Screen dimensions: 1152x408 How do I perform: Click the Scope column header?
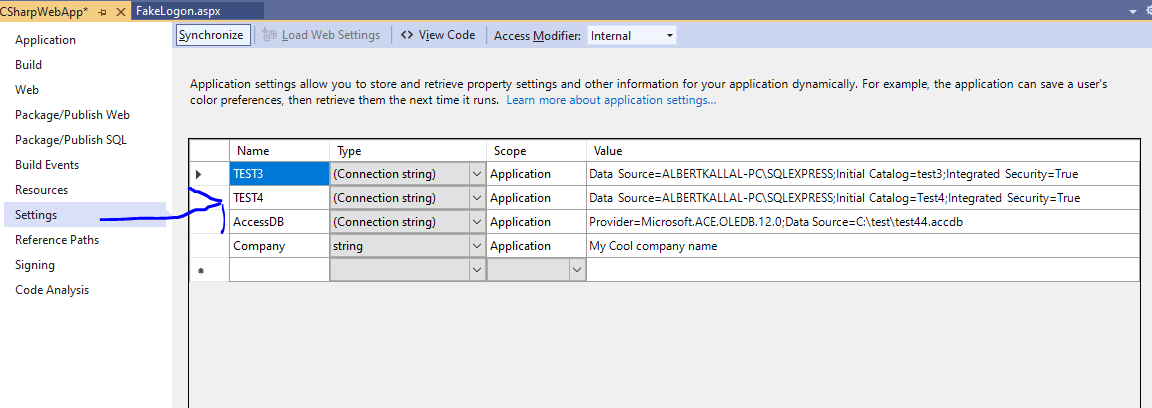(536, 151)
